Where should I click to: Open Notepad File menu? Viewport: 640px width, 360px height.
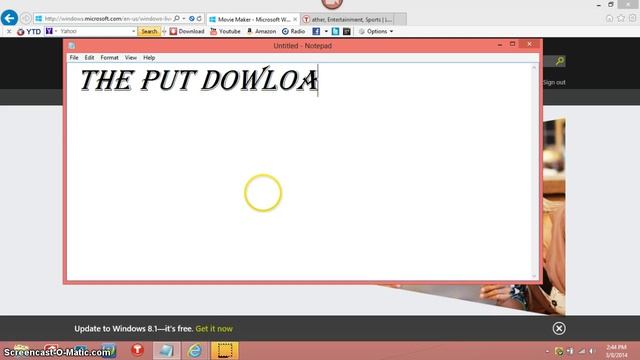point(74,58)
